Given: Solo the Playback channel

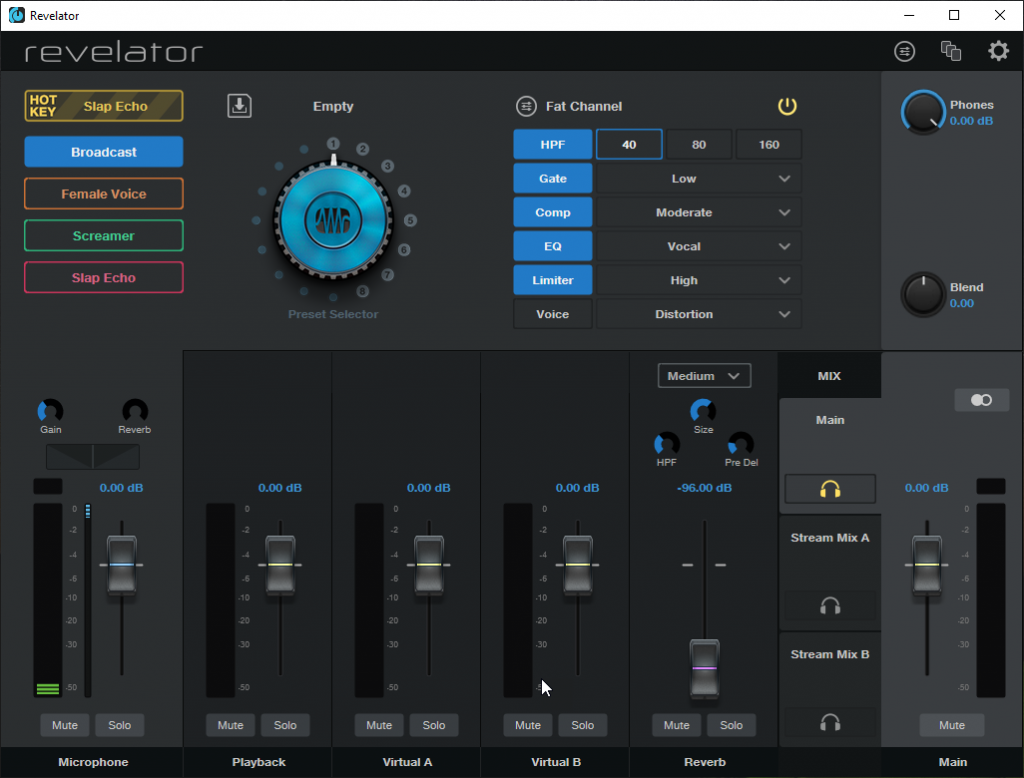Looking at the screenshot, I should [285, 725].
